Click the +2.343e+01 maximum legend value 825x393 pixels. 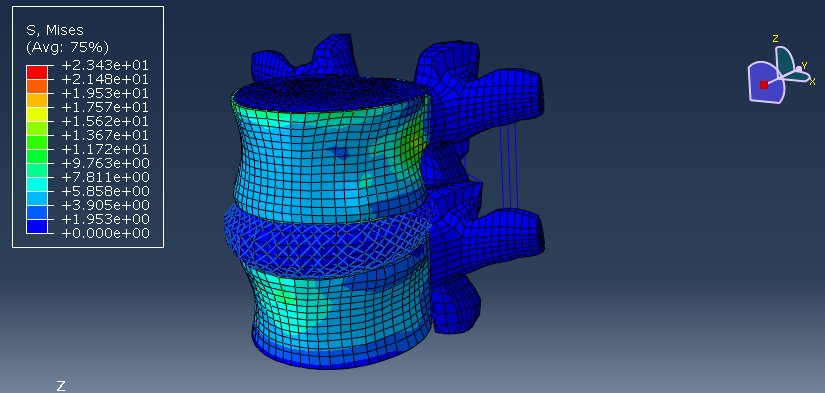(105, 65)
